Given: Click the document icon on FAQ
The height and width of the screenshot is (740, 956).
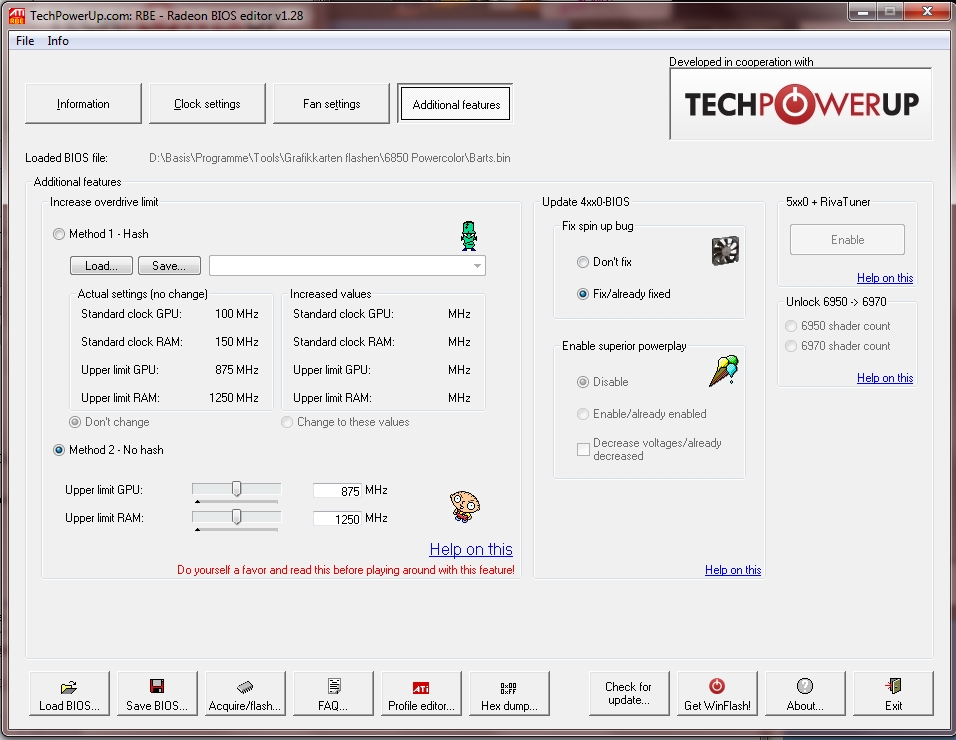Looking at the screenshot, I should click(x=334, y=686).
